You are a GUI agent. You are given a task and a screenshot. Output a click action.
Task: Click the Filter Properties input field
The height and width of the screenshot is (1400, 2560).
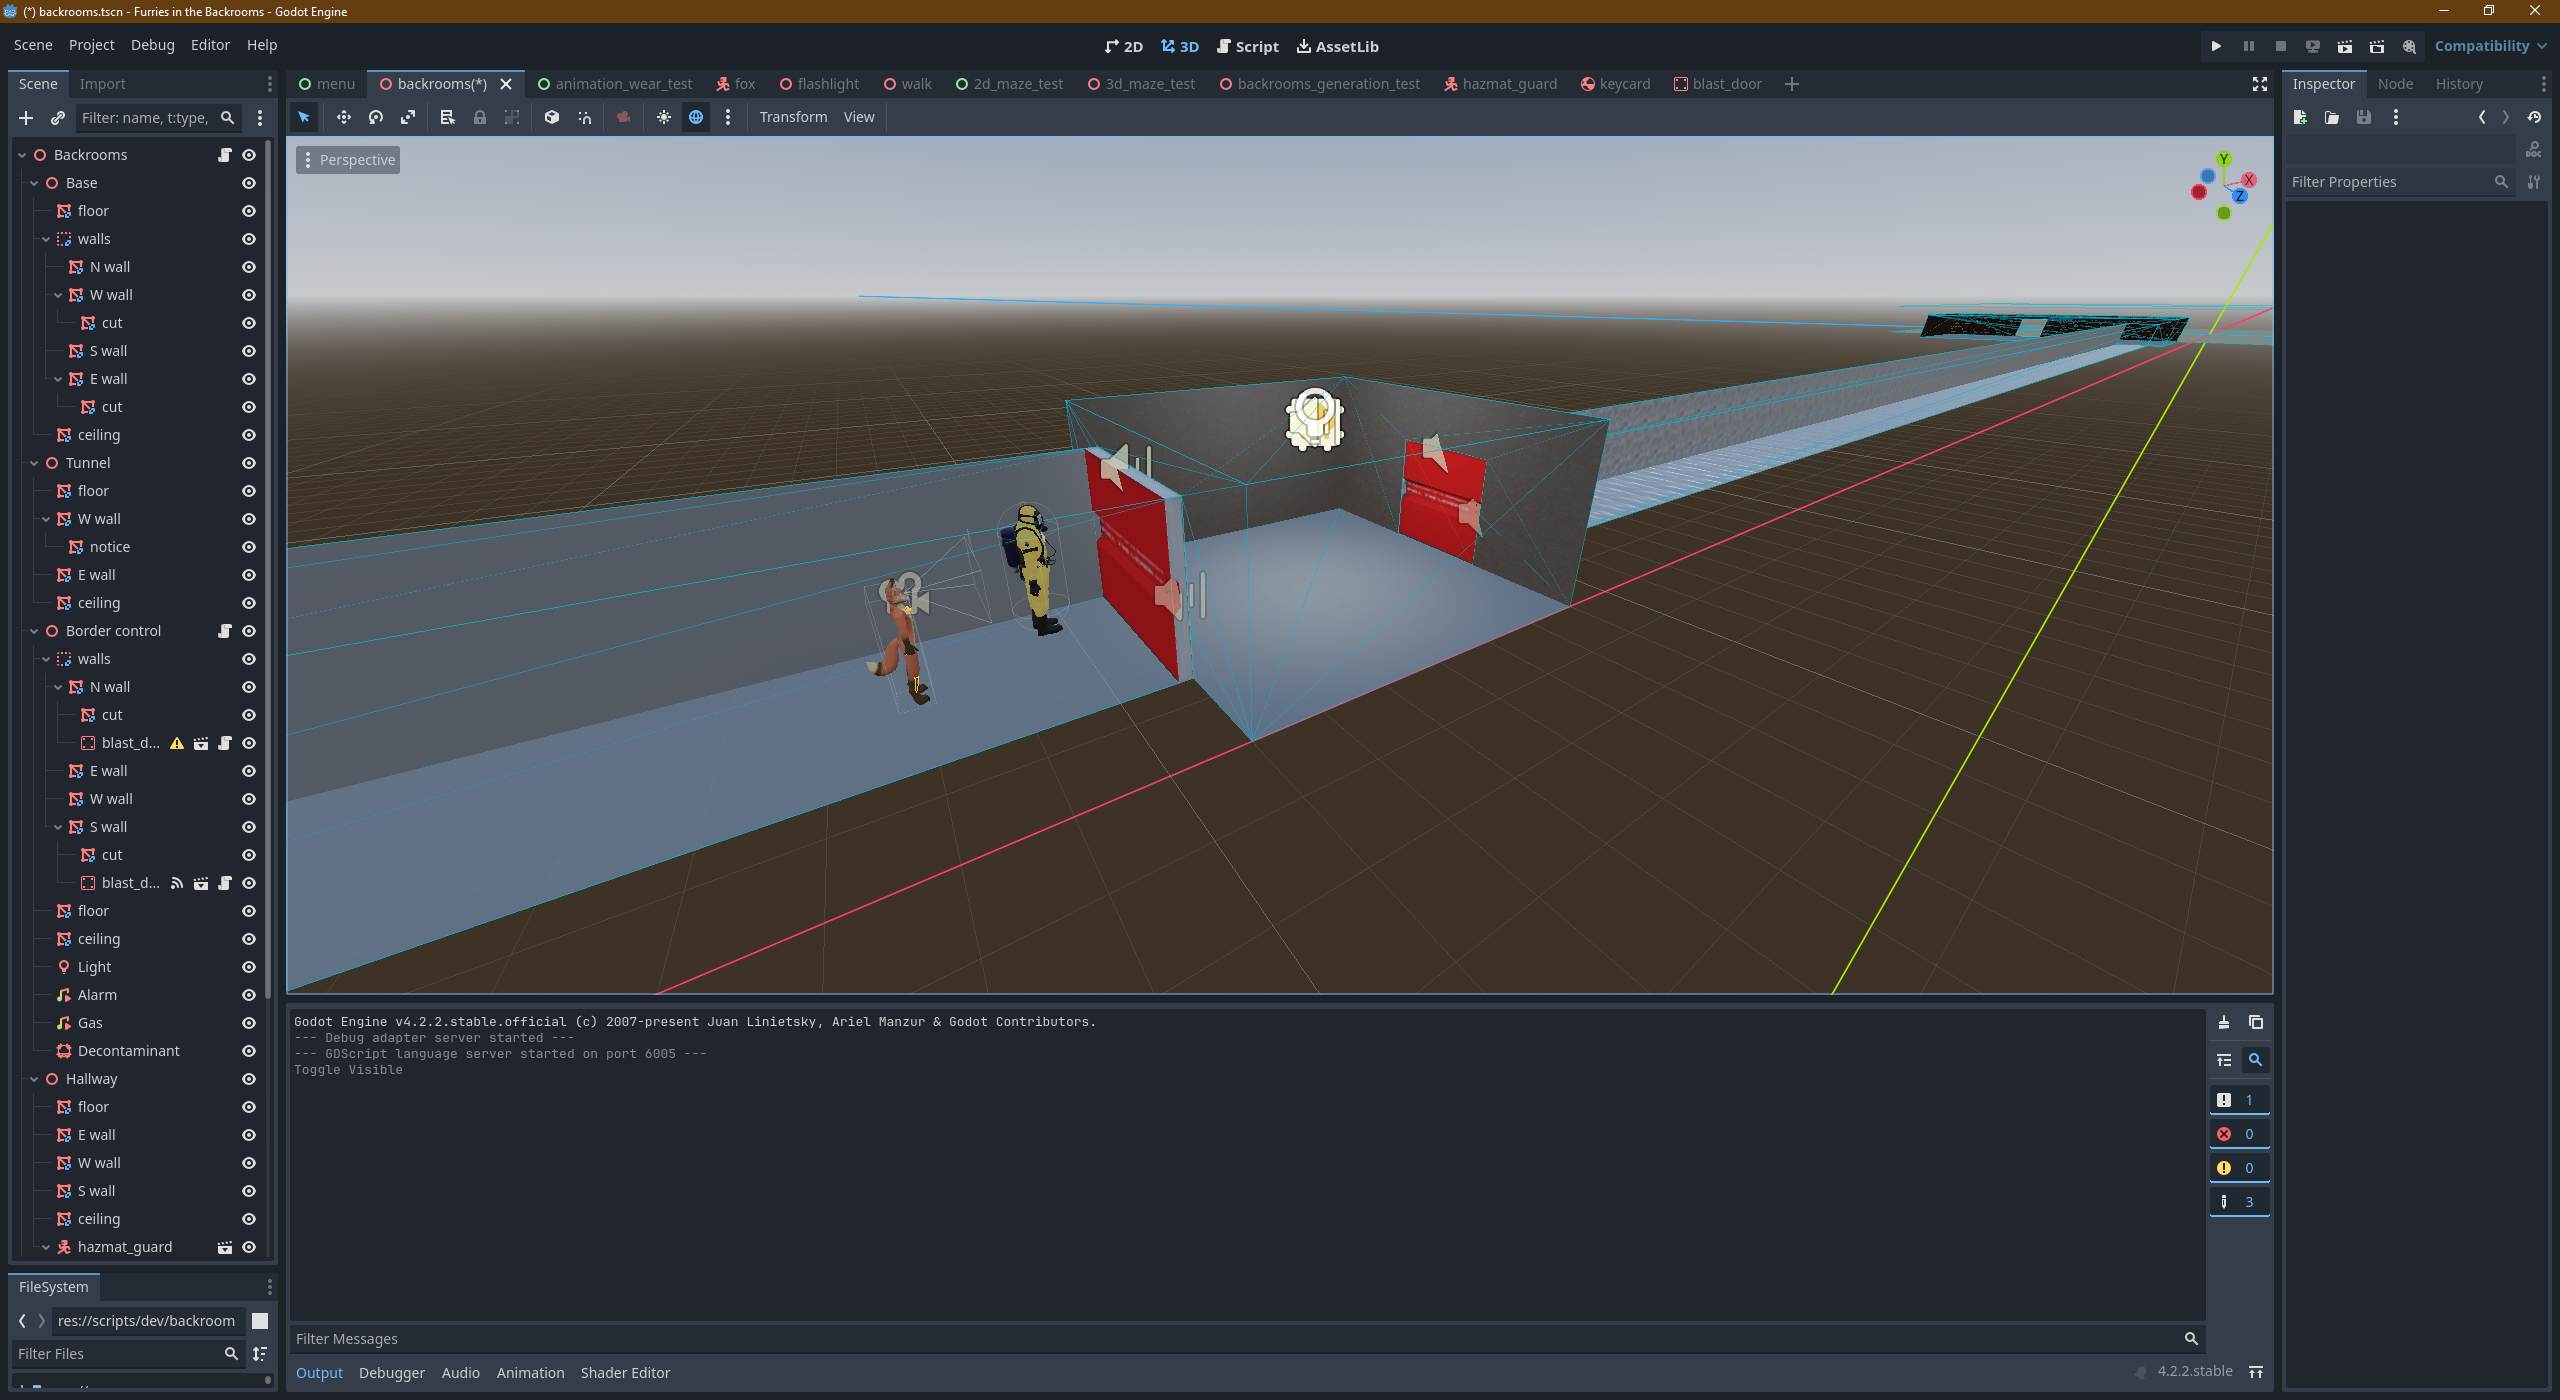[2399, 182]
